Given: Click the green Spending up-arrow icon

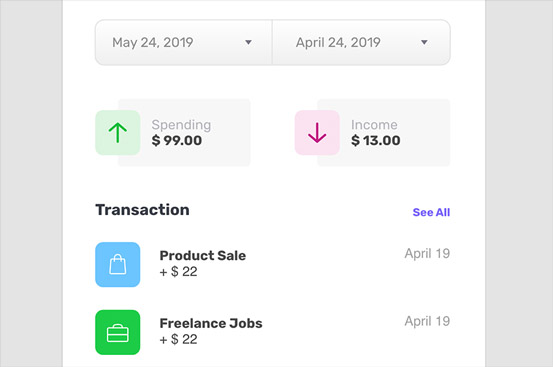Looking at the screenshot, I should [x=118, y=133].
